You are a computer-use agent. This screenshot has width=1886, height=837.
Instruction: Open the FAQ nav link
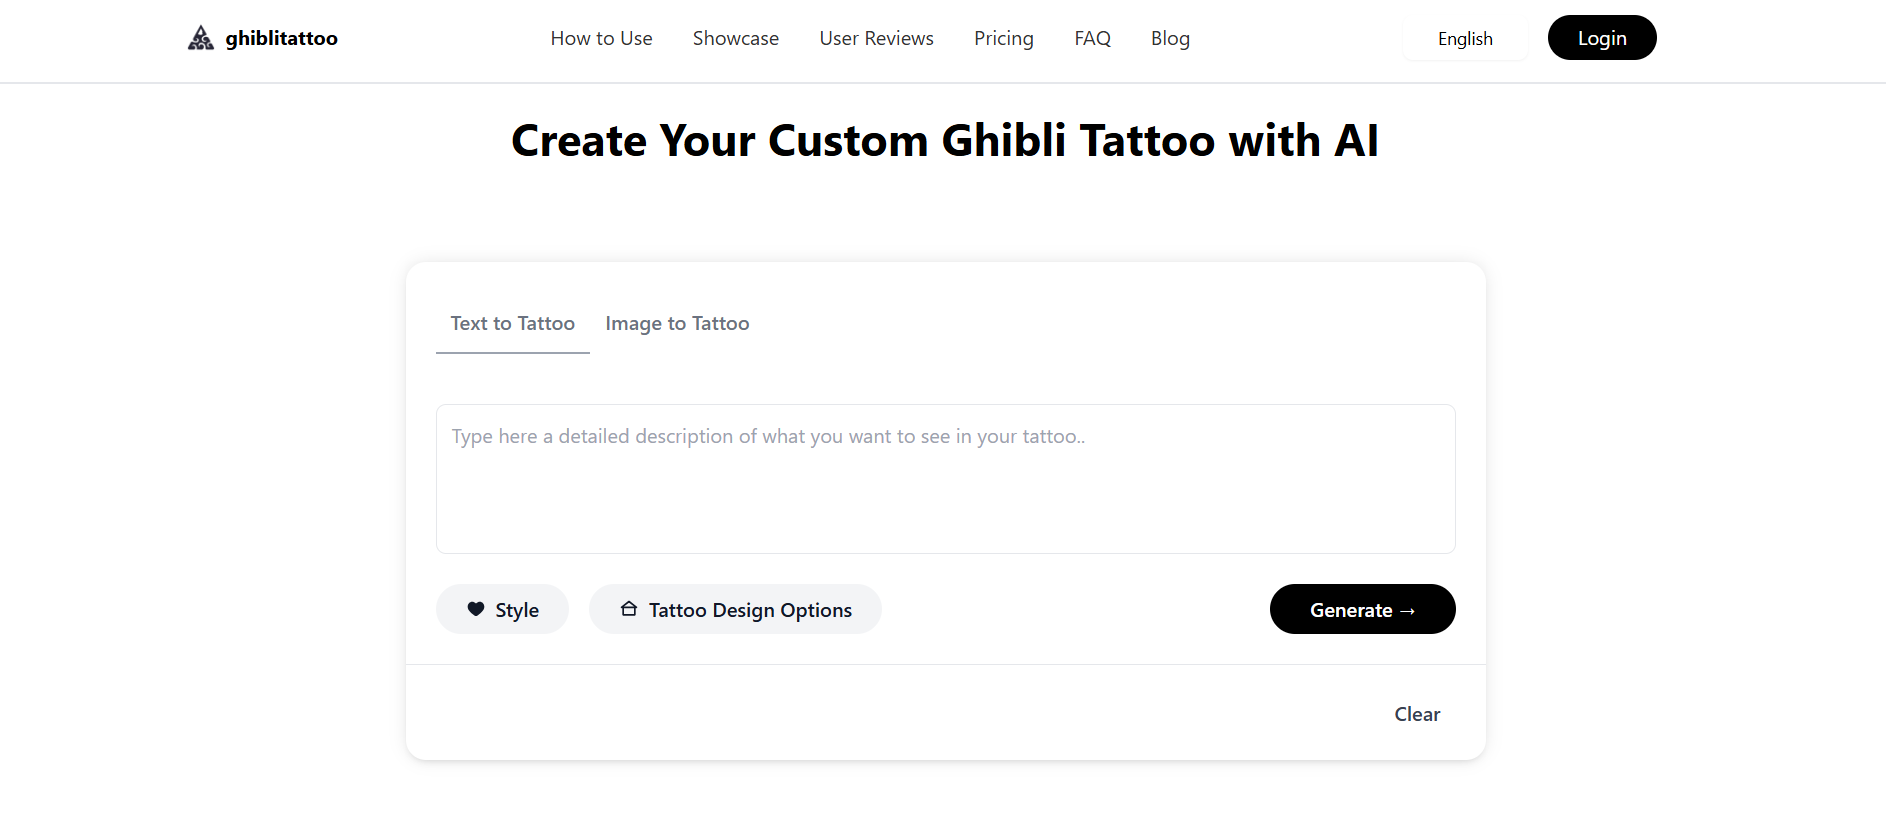pos(1092,38)
